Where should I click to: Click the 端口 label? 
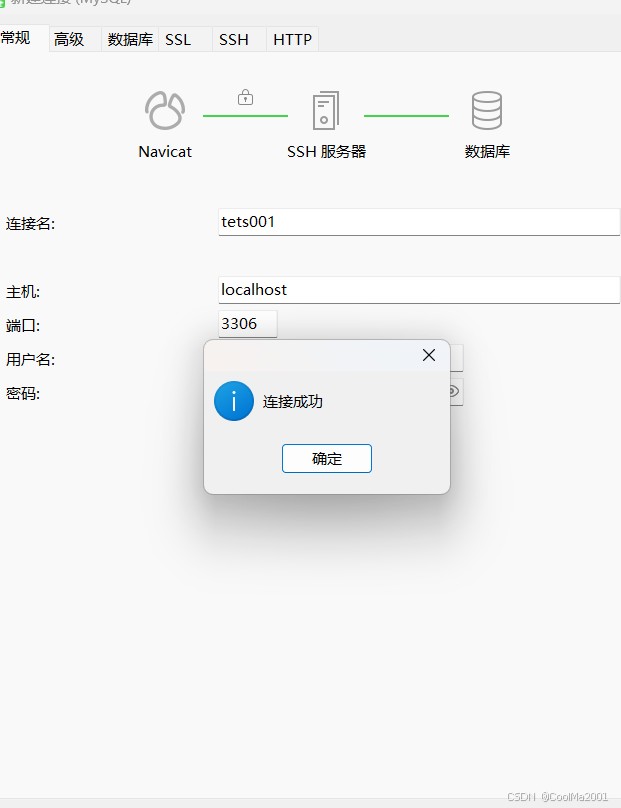tap(23, 326)
